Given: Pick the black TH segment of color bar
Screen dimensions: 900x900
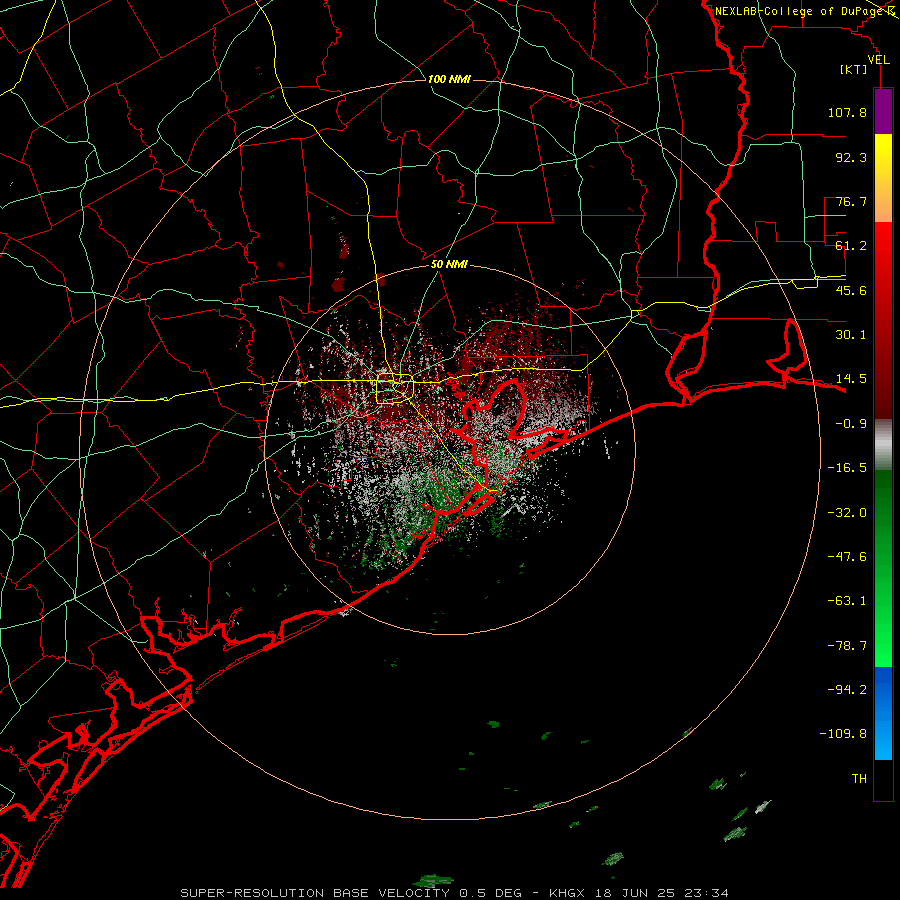Looking at the screenshot, I should (x=883, y=779).
